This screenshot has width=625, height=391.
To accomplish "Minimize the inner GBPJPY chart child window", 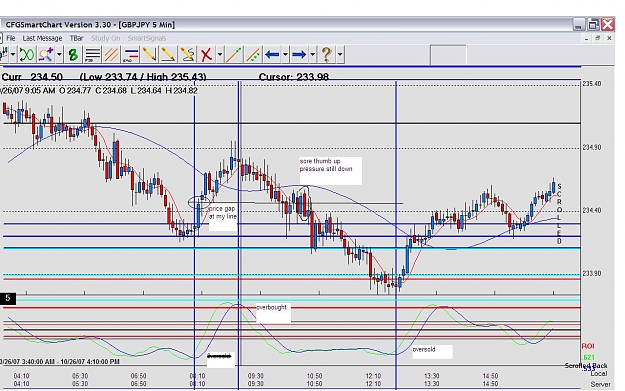I will pos(586,39).
